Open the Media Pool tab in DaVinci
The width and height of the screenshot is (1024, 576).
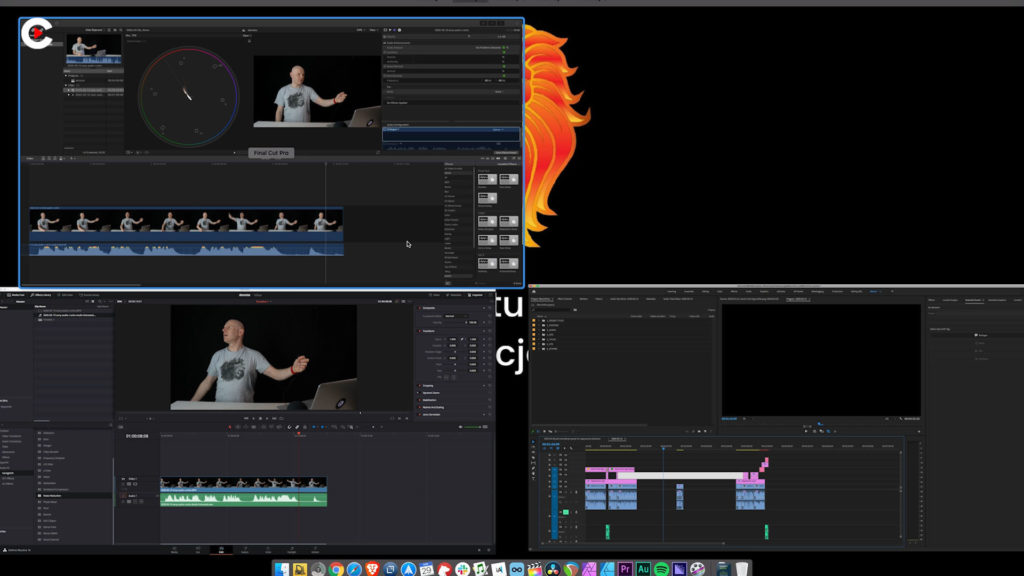click(x=15, y=295)
